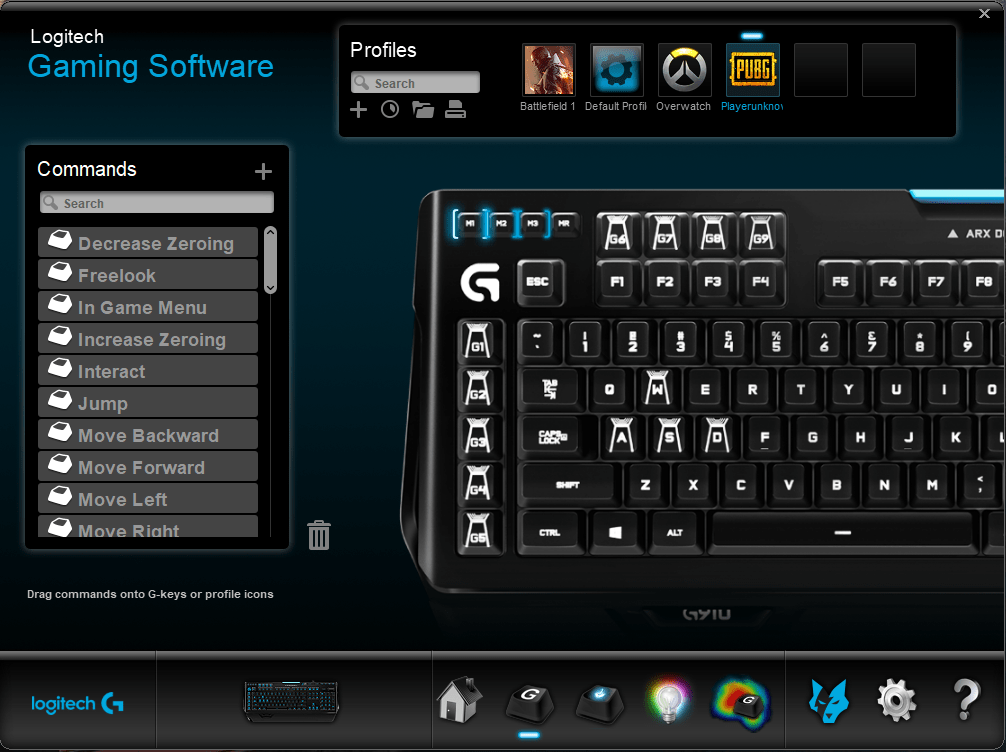This screenshot has width=1006, height=752.
Task: Open the Home screen house icon
Action: [x=459, y=699]
